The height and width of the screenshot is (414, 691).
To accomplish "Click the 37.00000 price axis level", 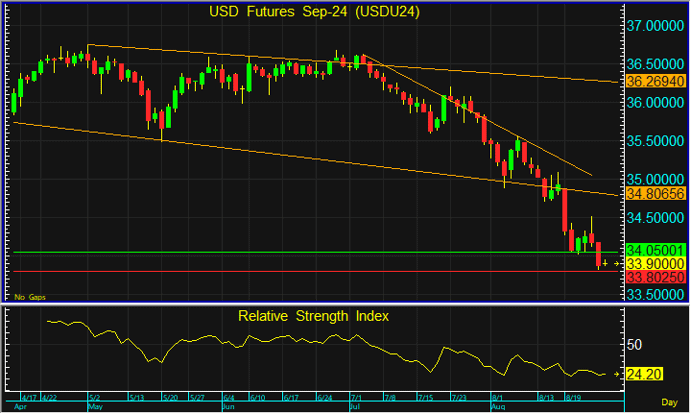I will coord(654,26).
